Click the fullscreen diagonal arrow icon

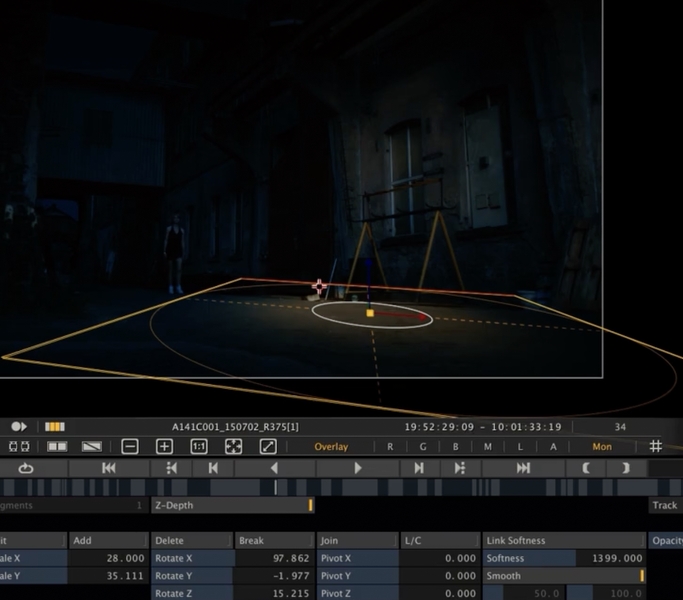click(268, 447)
